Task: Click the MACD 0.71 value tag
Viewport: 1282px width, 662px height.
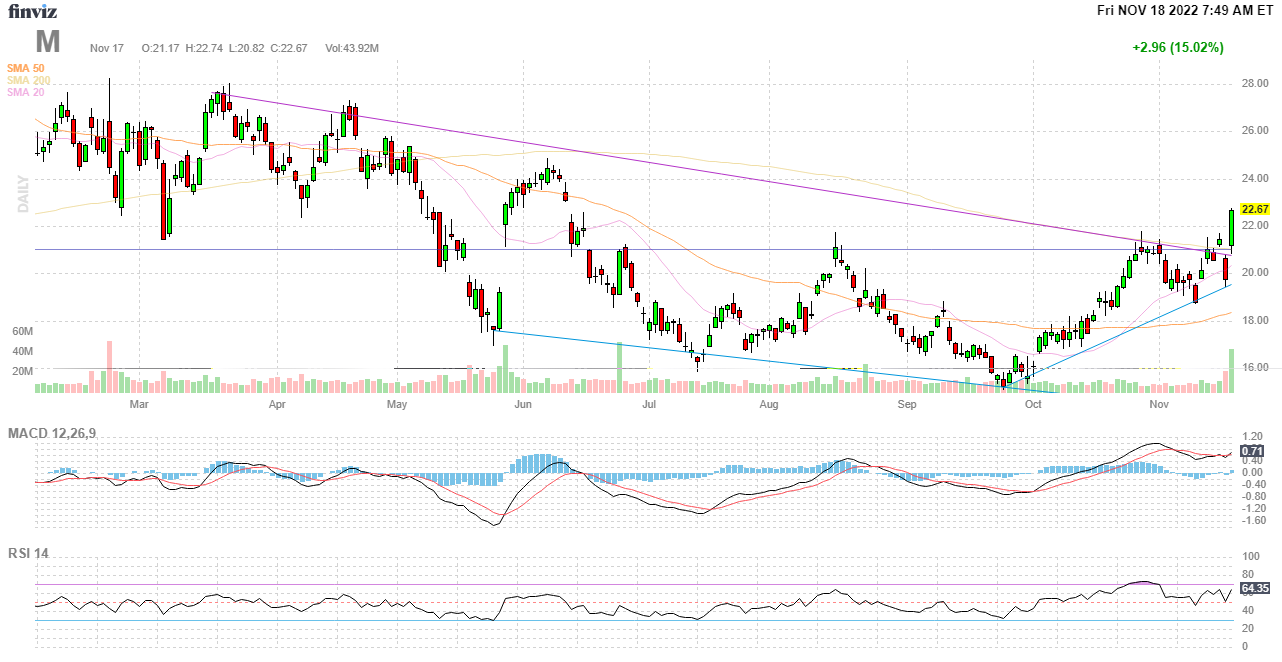Action: (1253, 450)
